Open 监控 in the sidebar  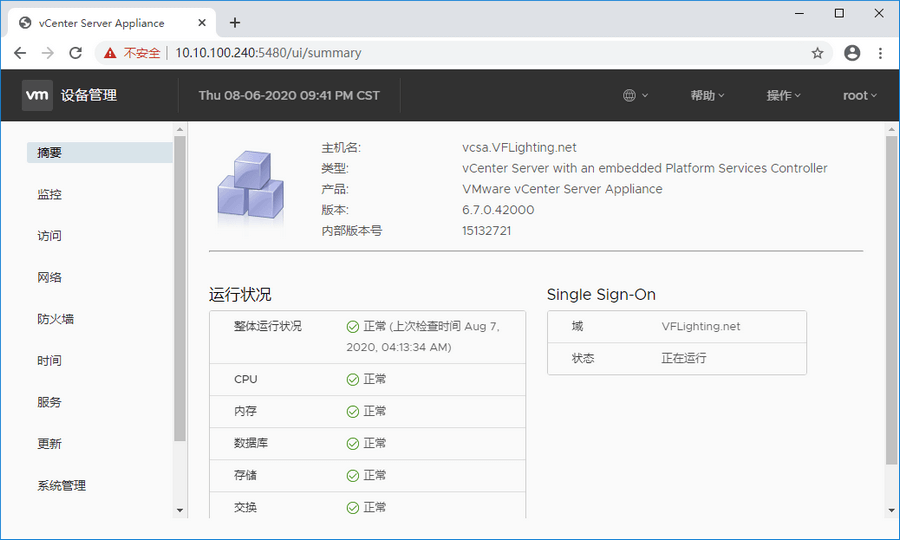pyautogui.click(x=49, y=195)
